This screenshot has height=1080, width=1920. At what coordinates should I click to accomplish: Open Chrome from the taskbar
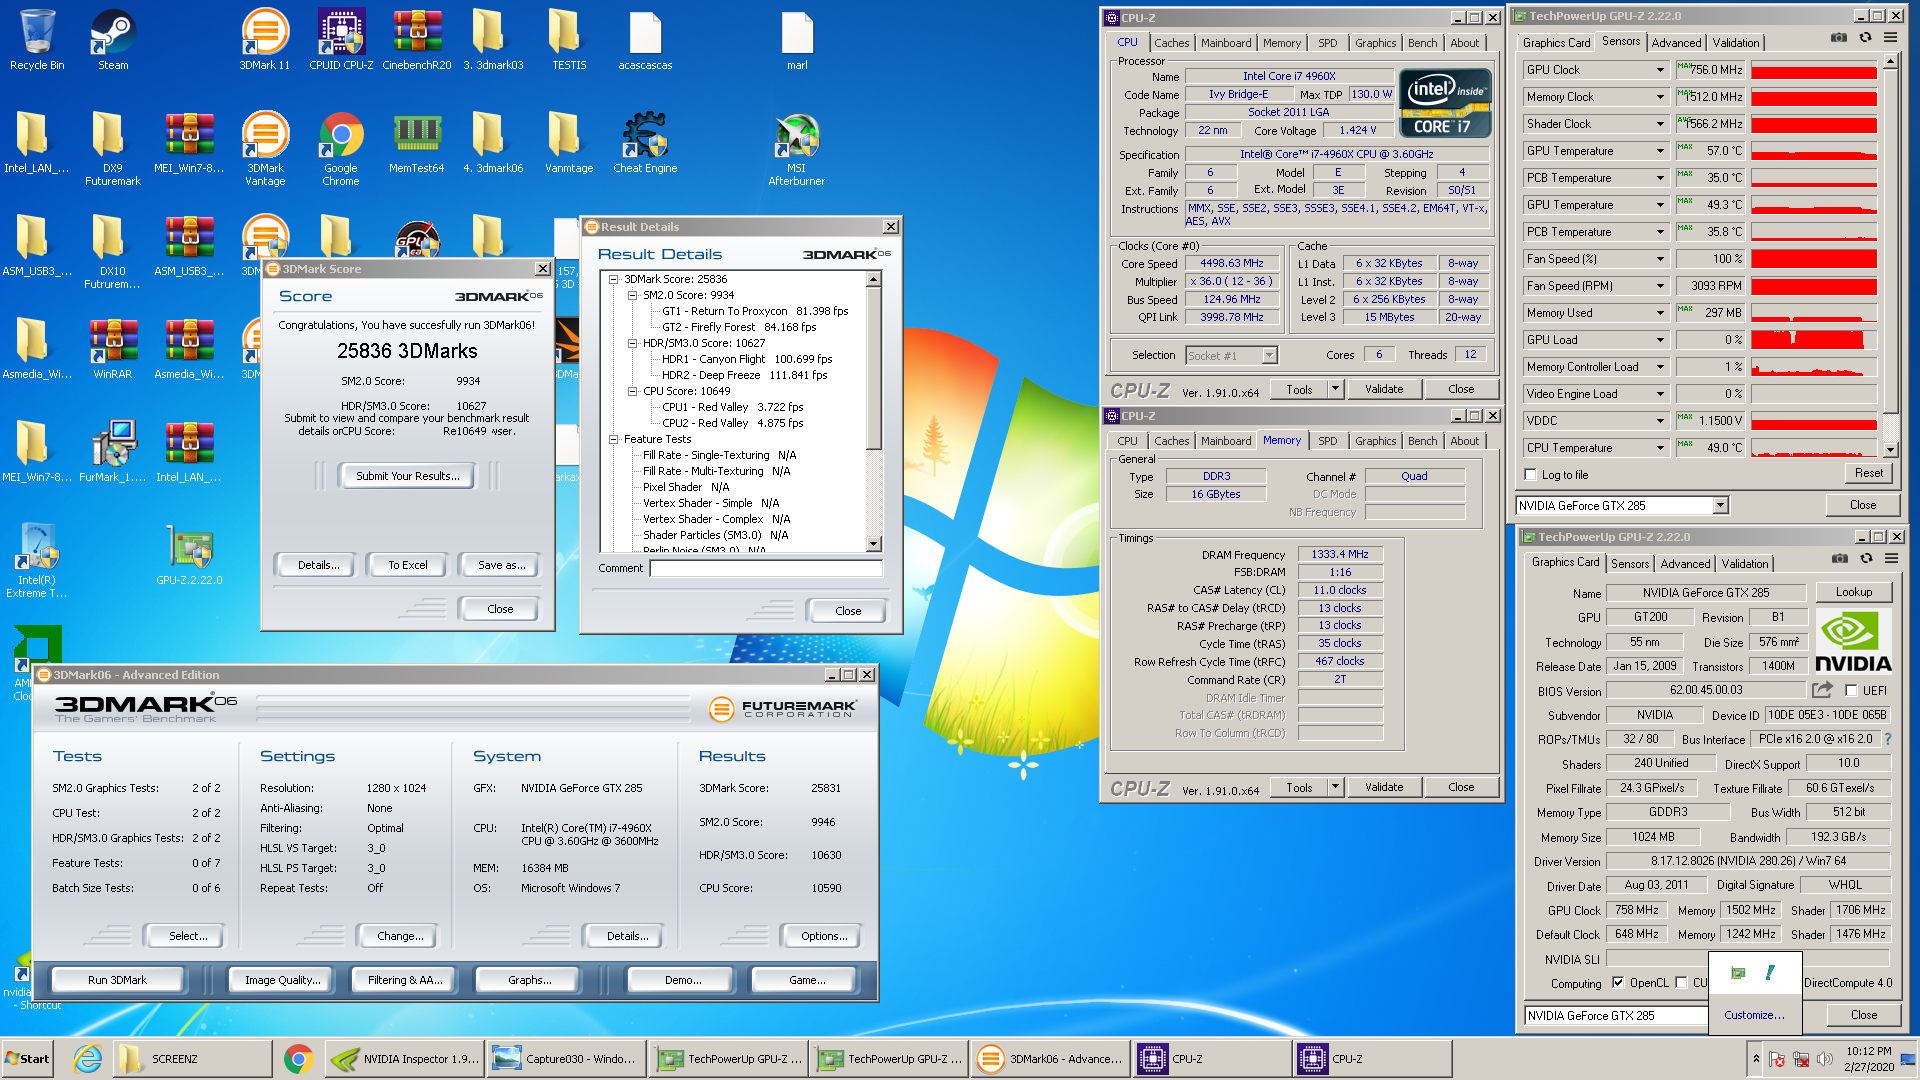pyautogui.click(x=298, y=1059)
